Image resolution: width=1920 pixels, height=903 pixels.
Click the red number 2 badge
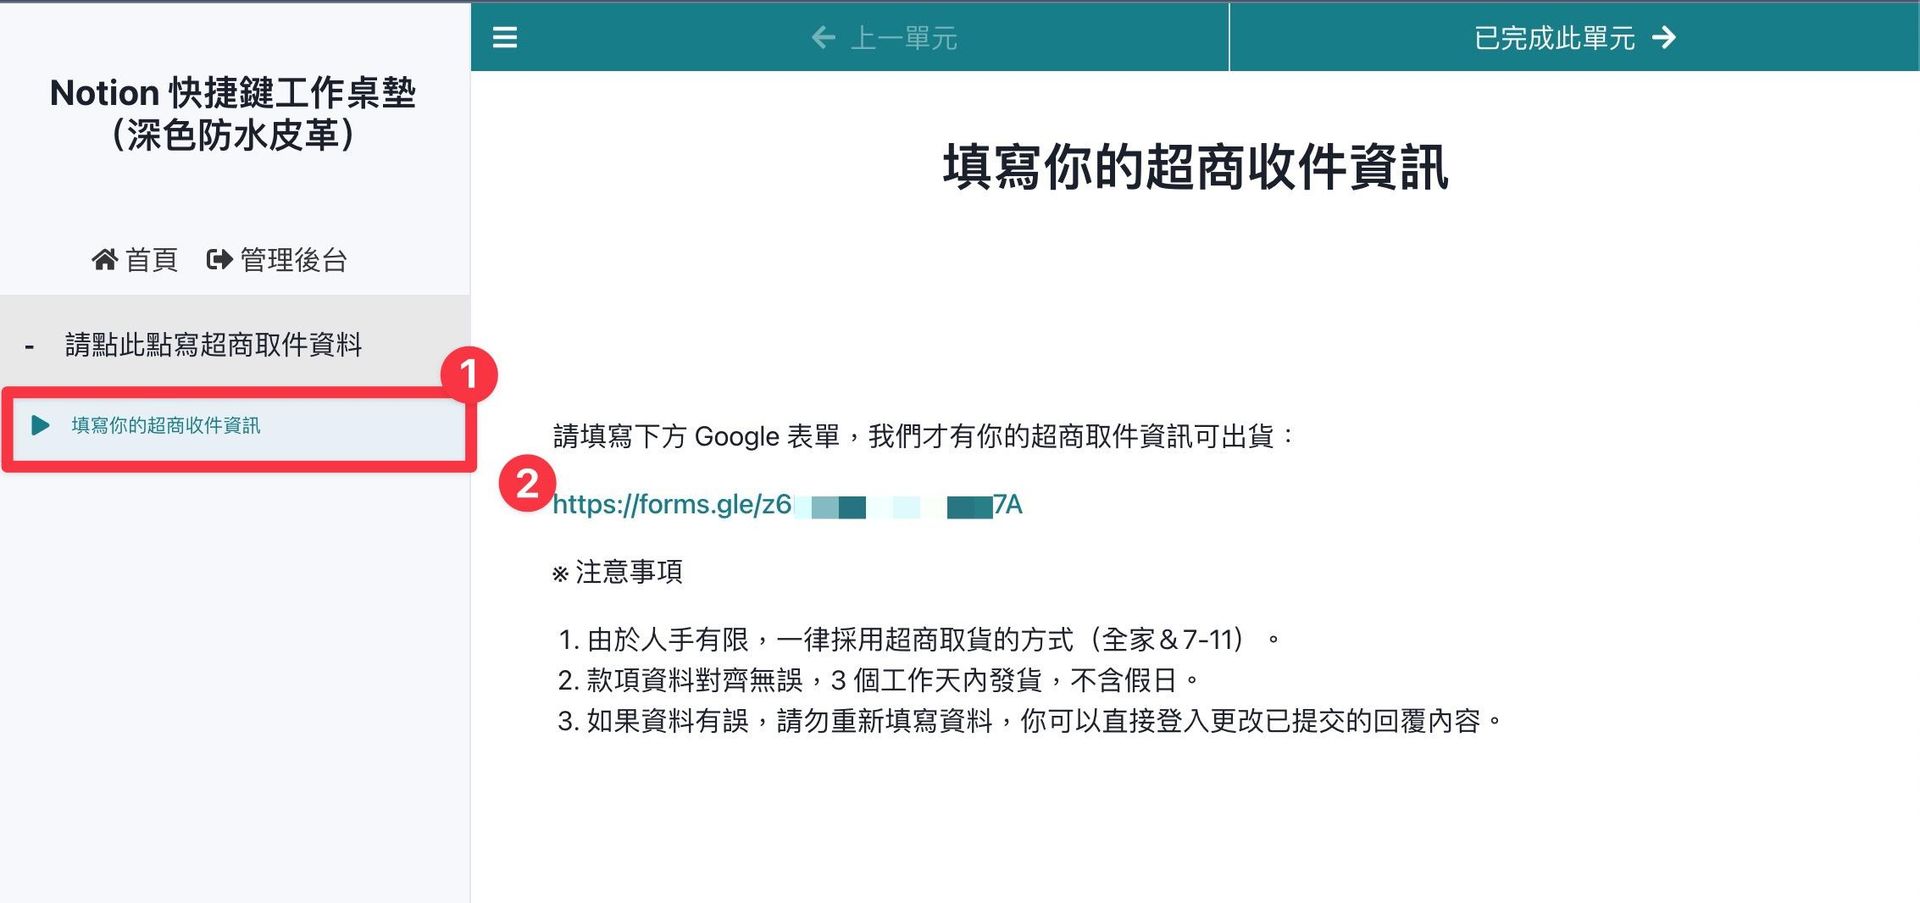527,484
